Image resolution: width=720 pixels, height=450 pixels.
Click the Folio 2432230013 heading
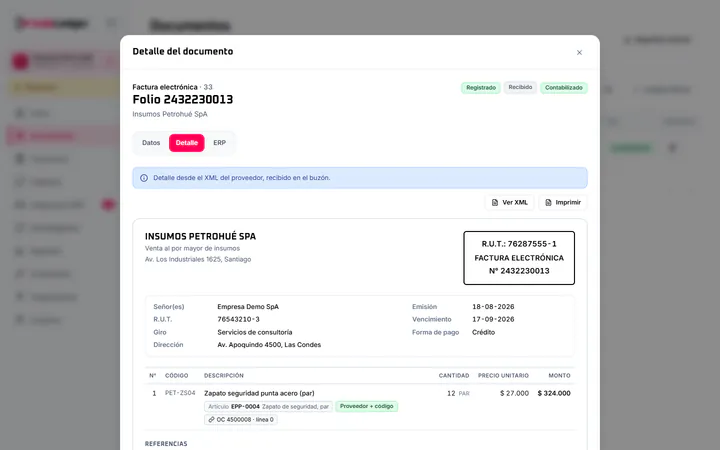pos(183,99)
